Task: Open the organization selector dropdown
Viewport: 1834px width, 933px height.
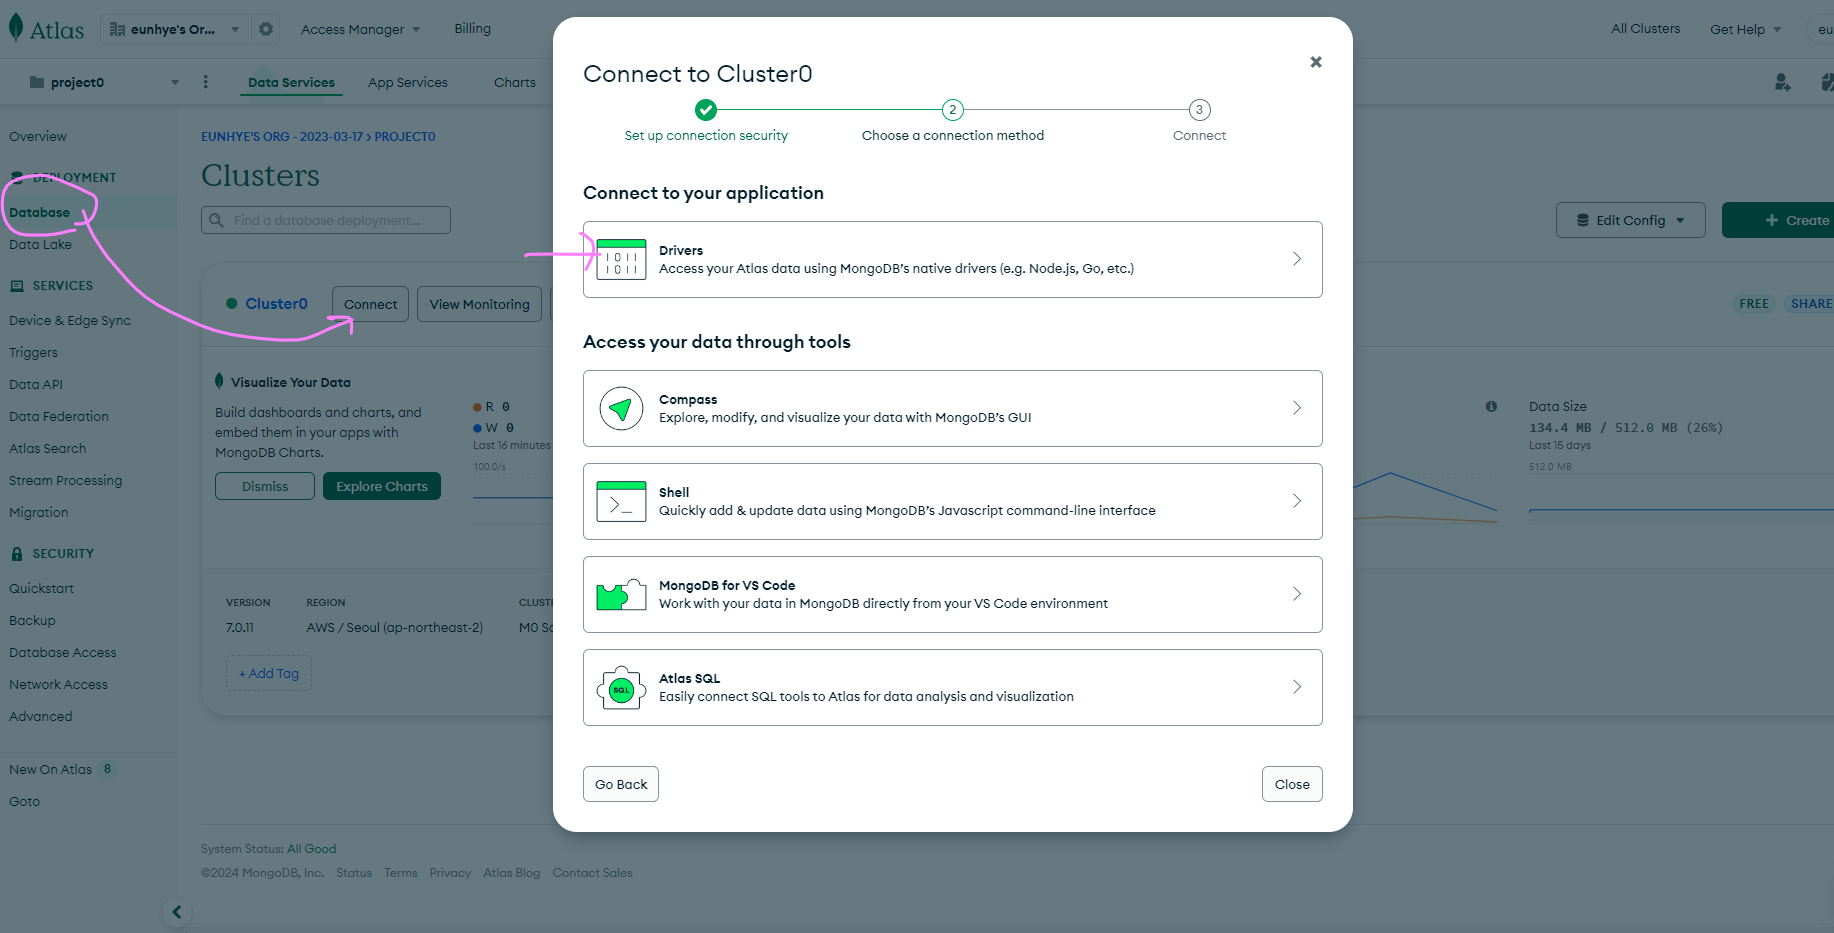Action: tap(175, 29)
